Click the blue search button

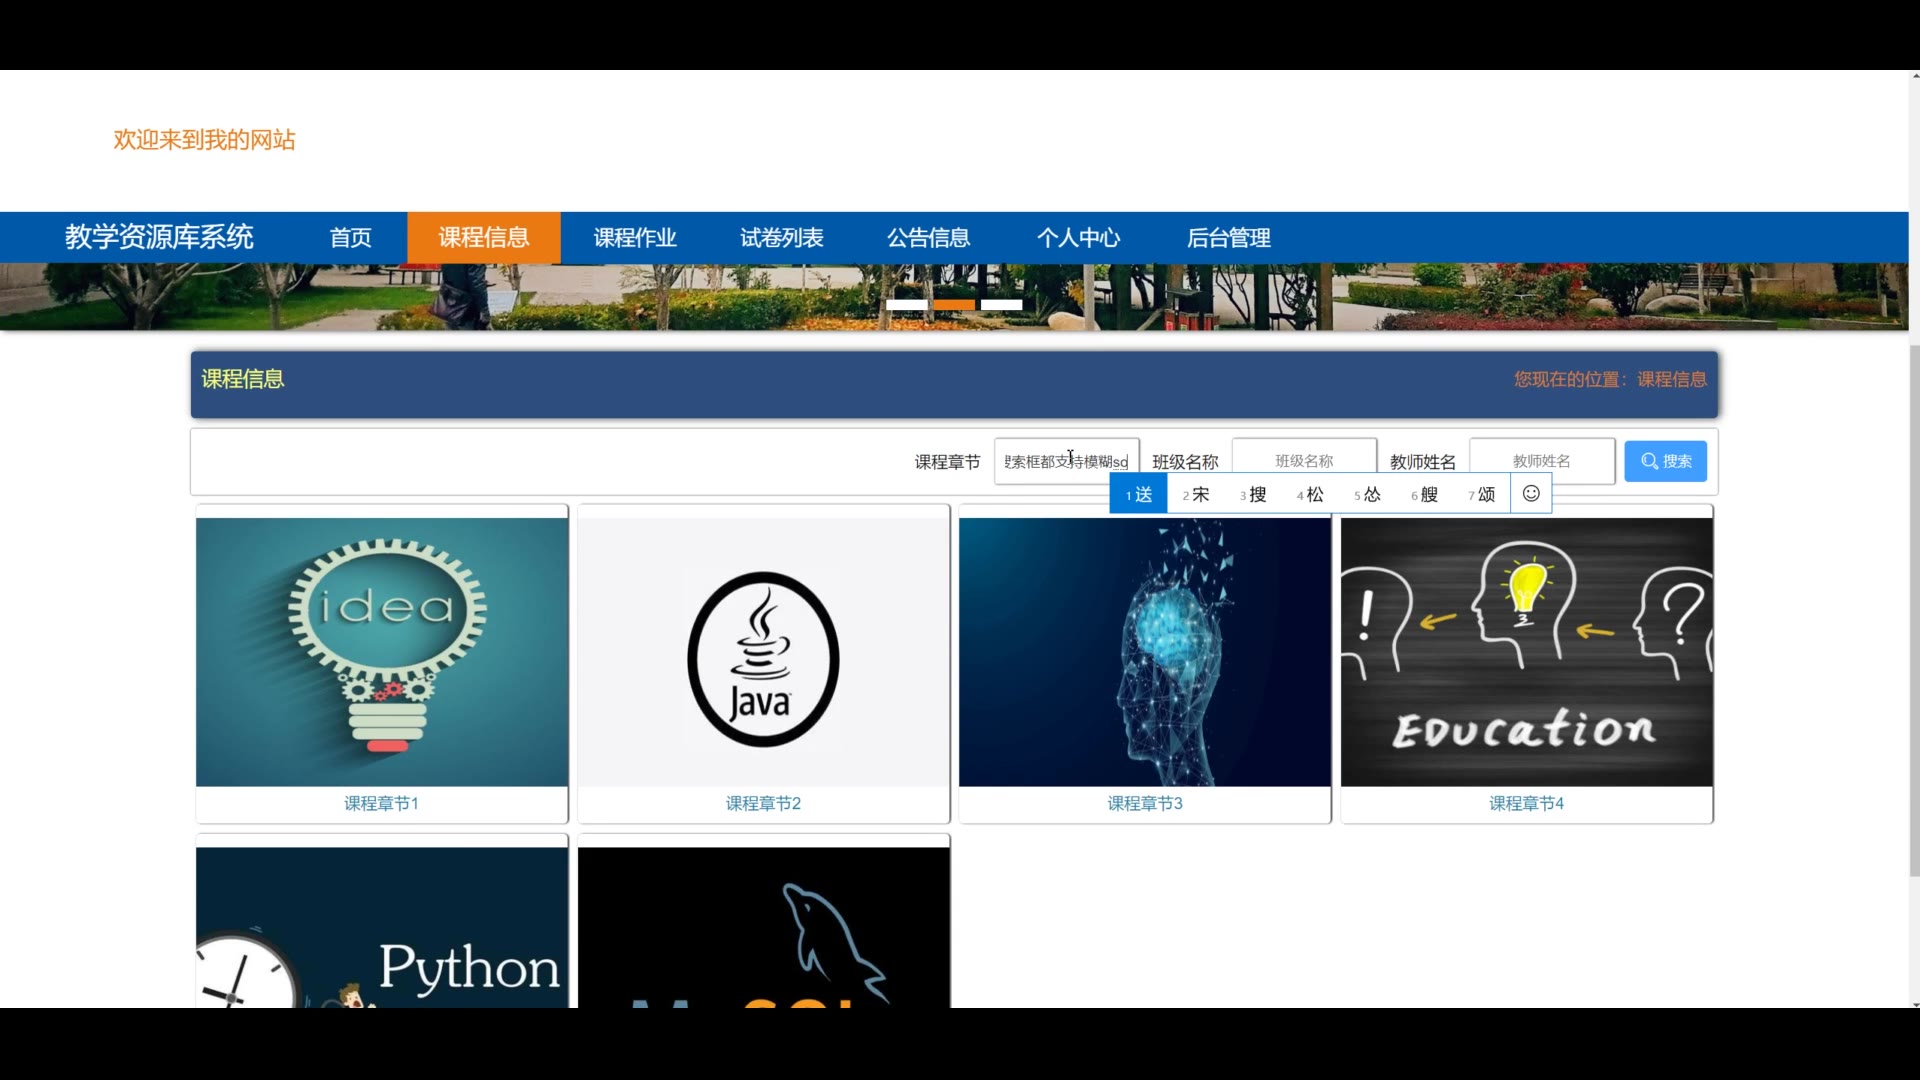pos(1665,461)
